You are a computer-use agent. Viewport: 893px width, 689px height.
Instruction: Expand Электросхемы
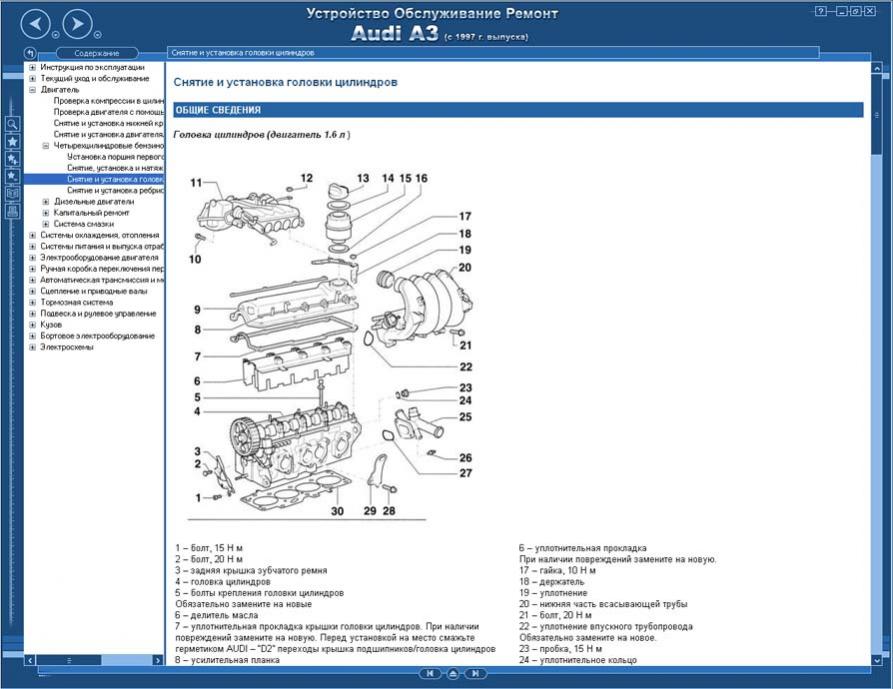32,347
